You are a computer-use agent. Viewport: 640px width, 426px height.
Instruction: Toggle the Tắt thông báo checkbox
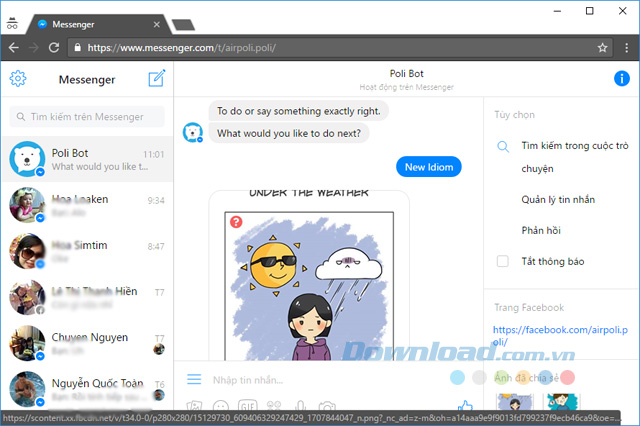[x=503, y=262]
